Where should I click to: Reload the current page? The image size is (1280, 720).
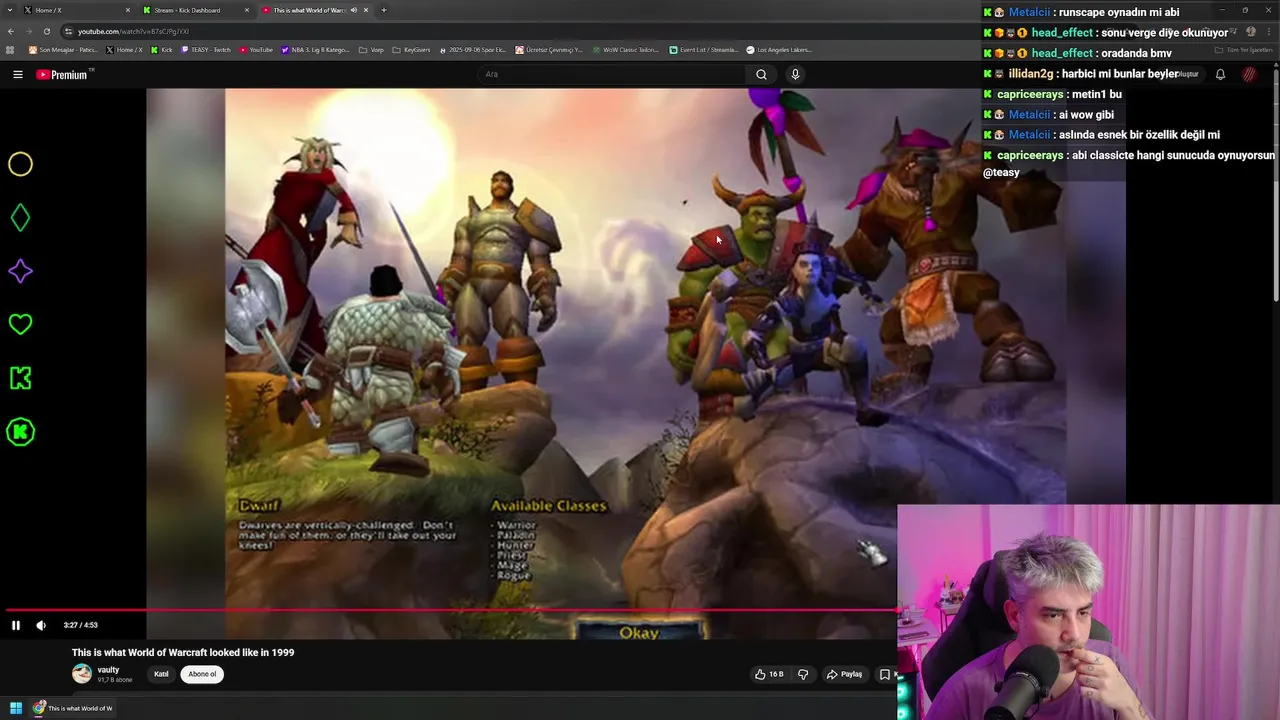tap(46, 31)
